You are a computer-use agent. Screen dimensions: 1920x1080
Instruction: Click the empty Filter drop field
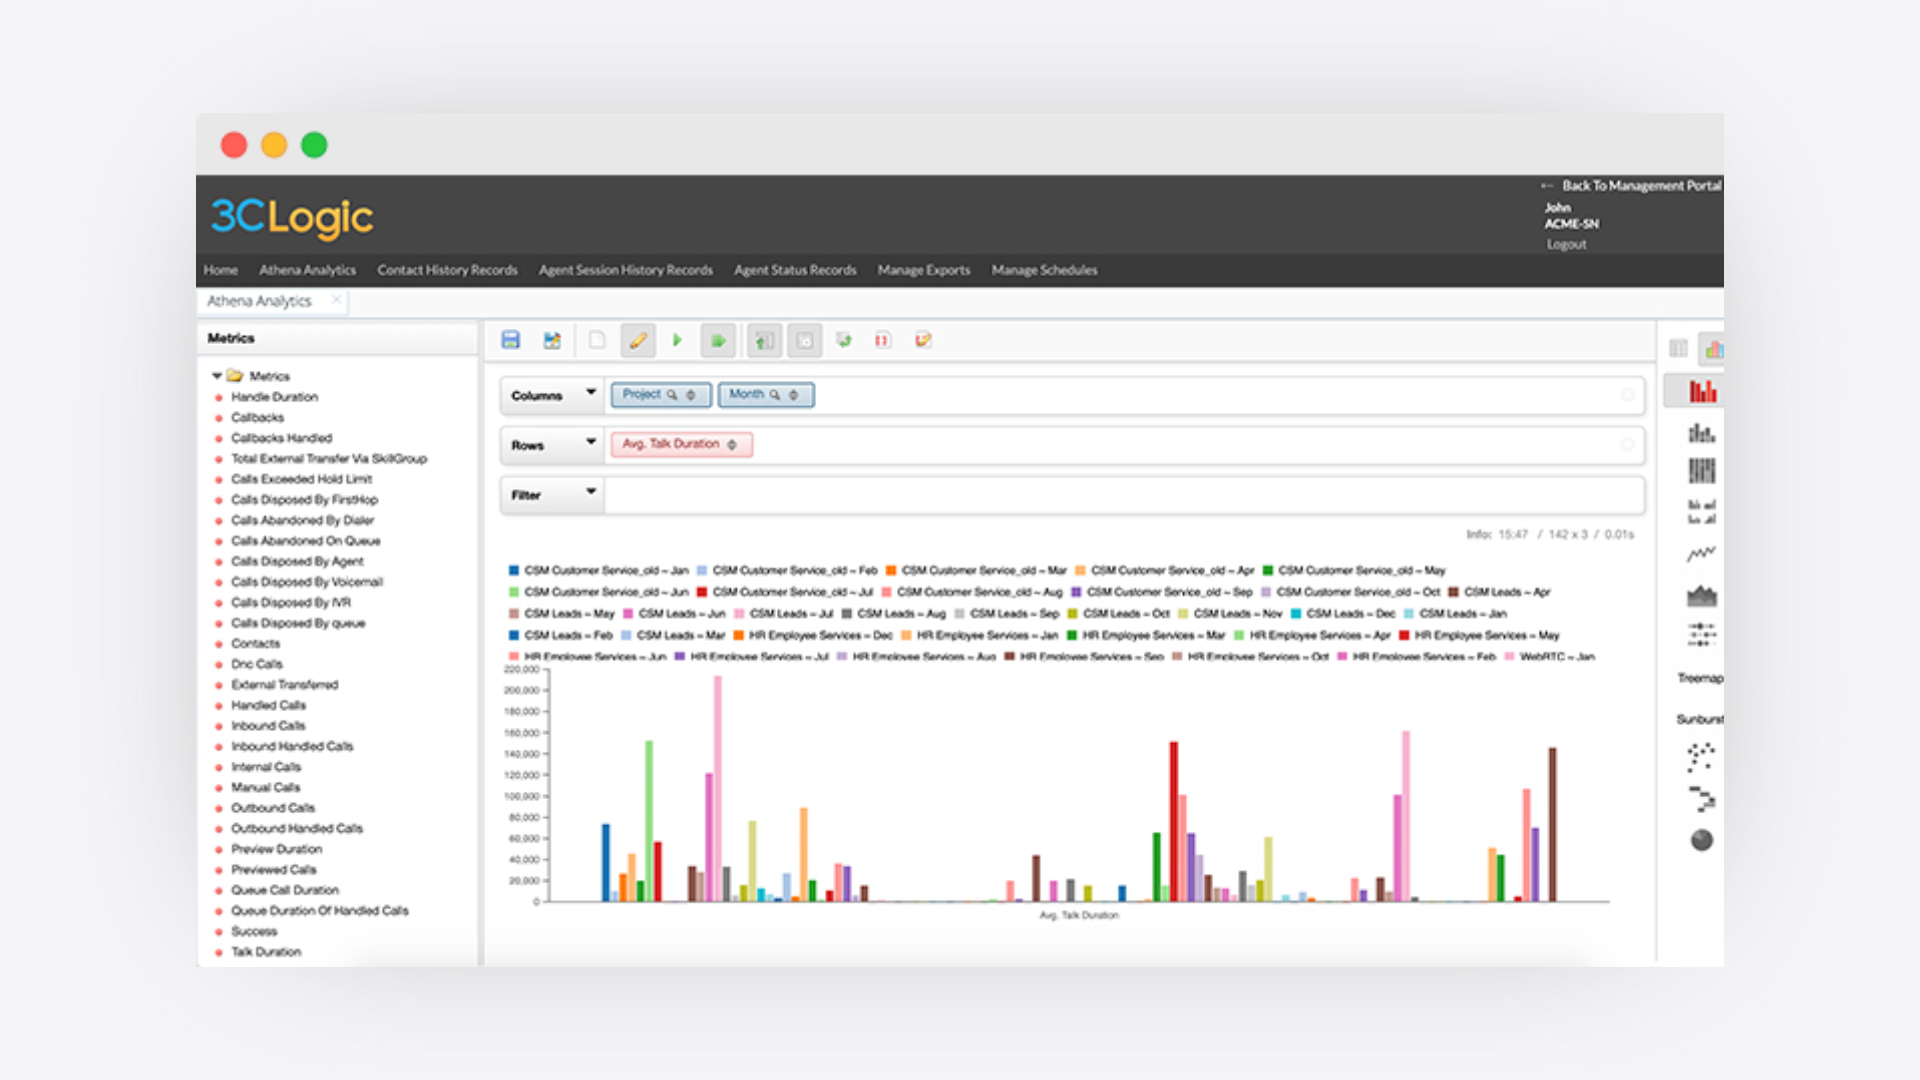(x=1124, y=494)
